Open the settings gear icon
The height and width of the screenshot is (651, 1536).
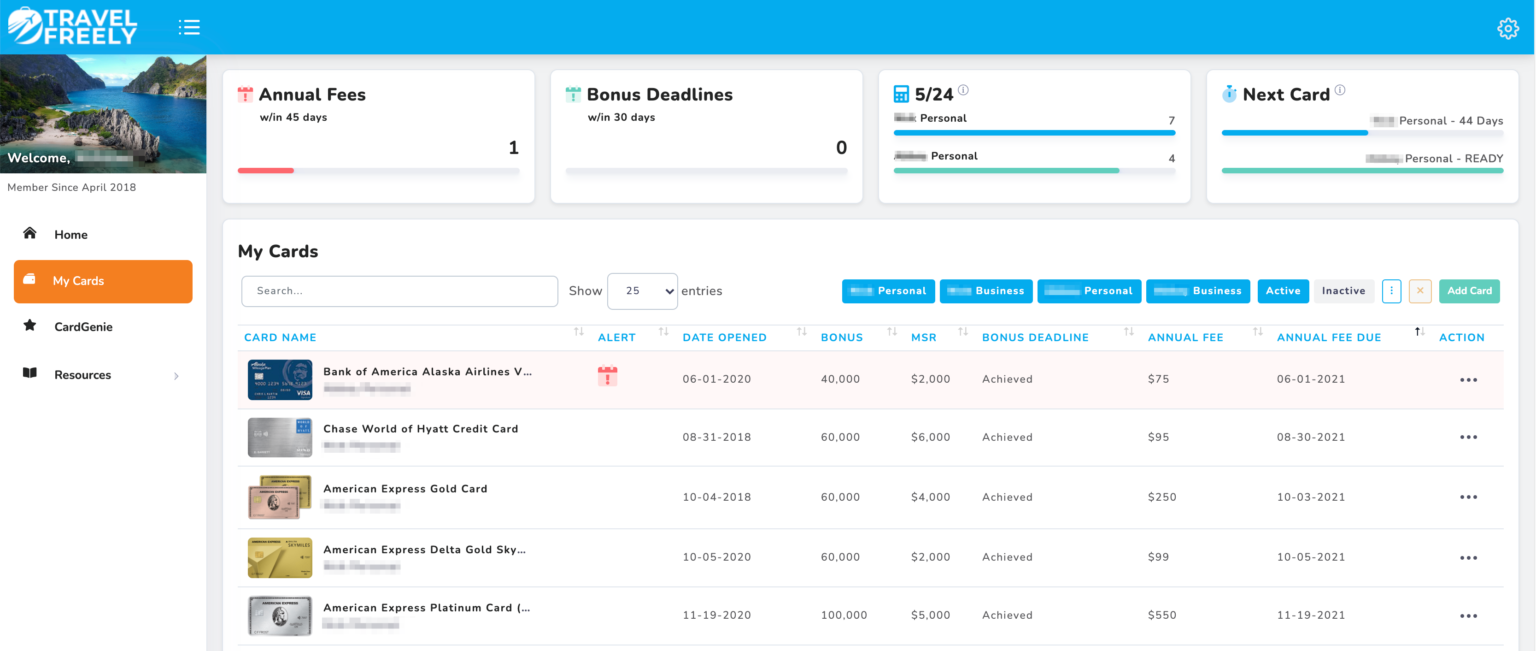(1508, 28)
